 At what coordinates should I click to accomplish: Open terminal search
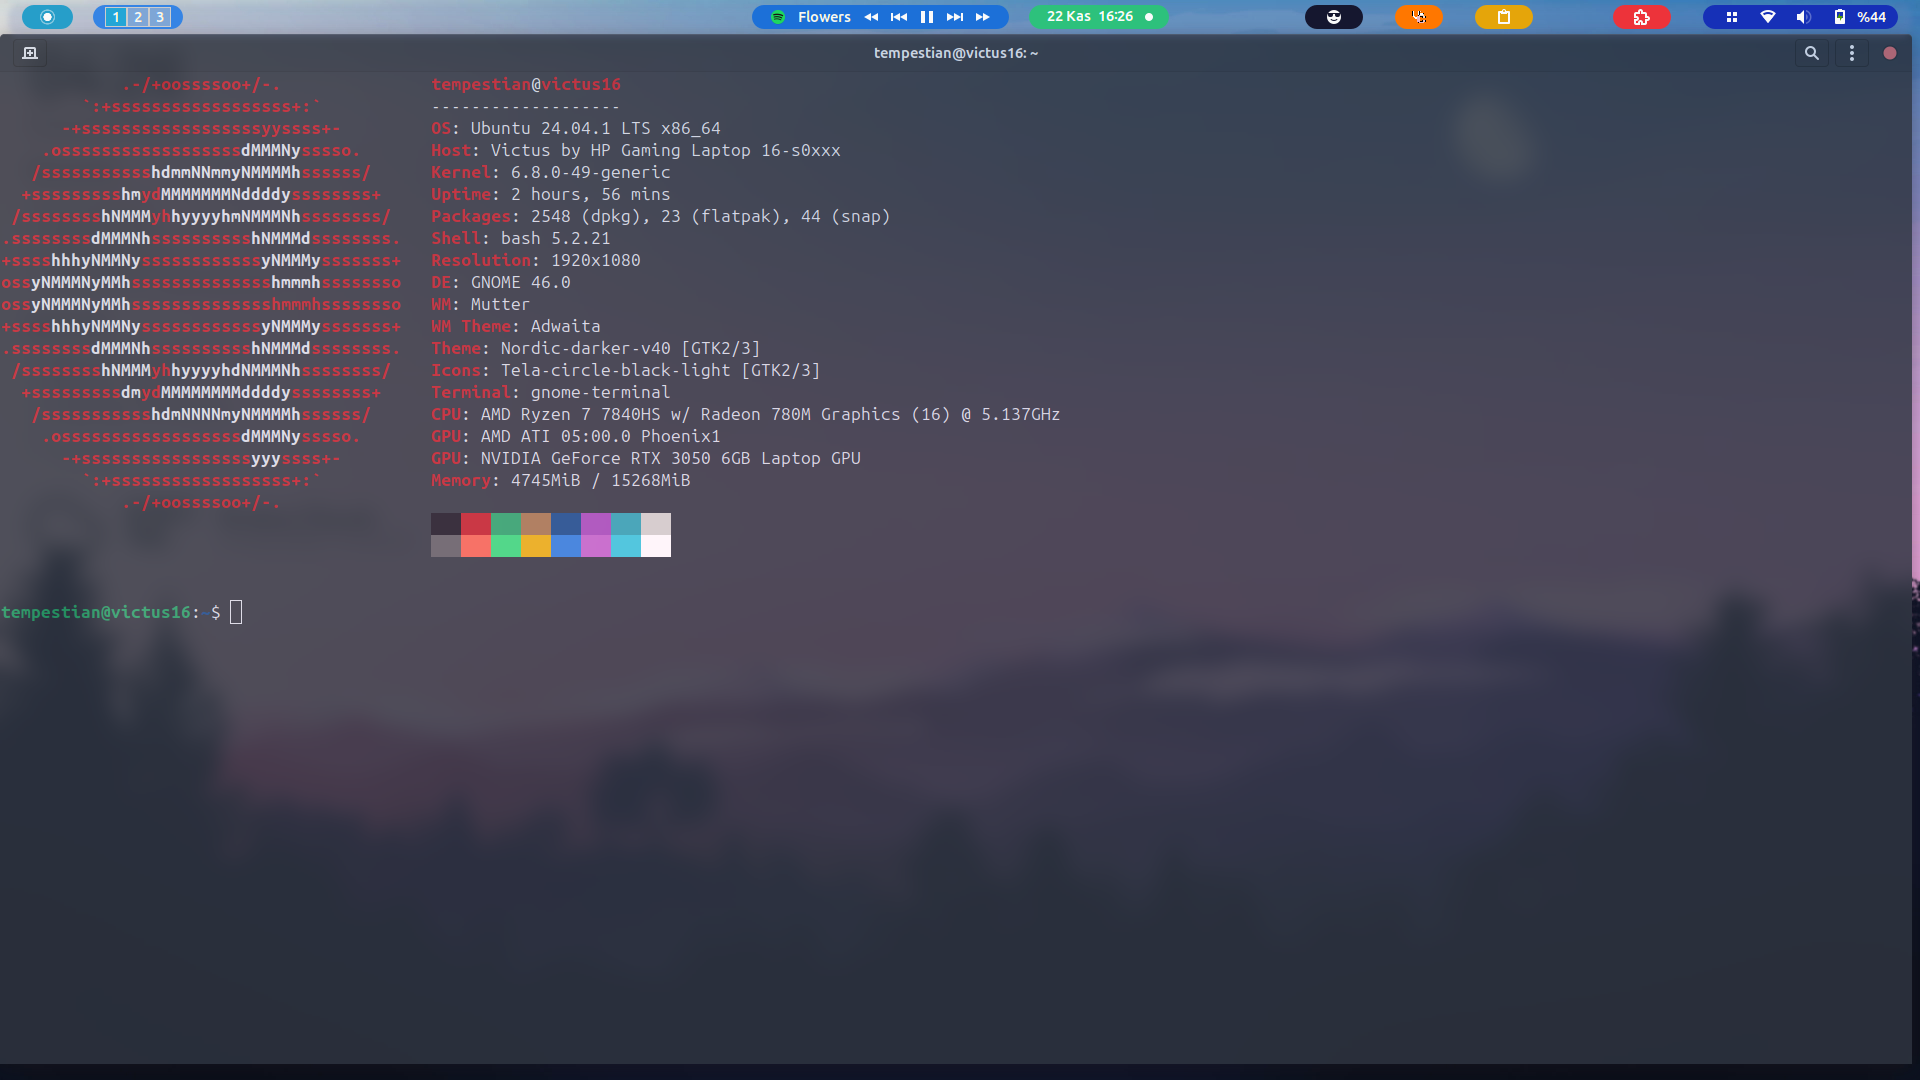tap(1811, 53)
